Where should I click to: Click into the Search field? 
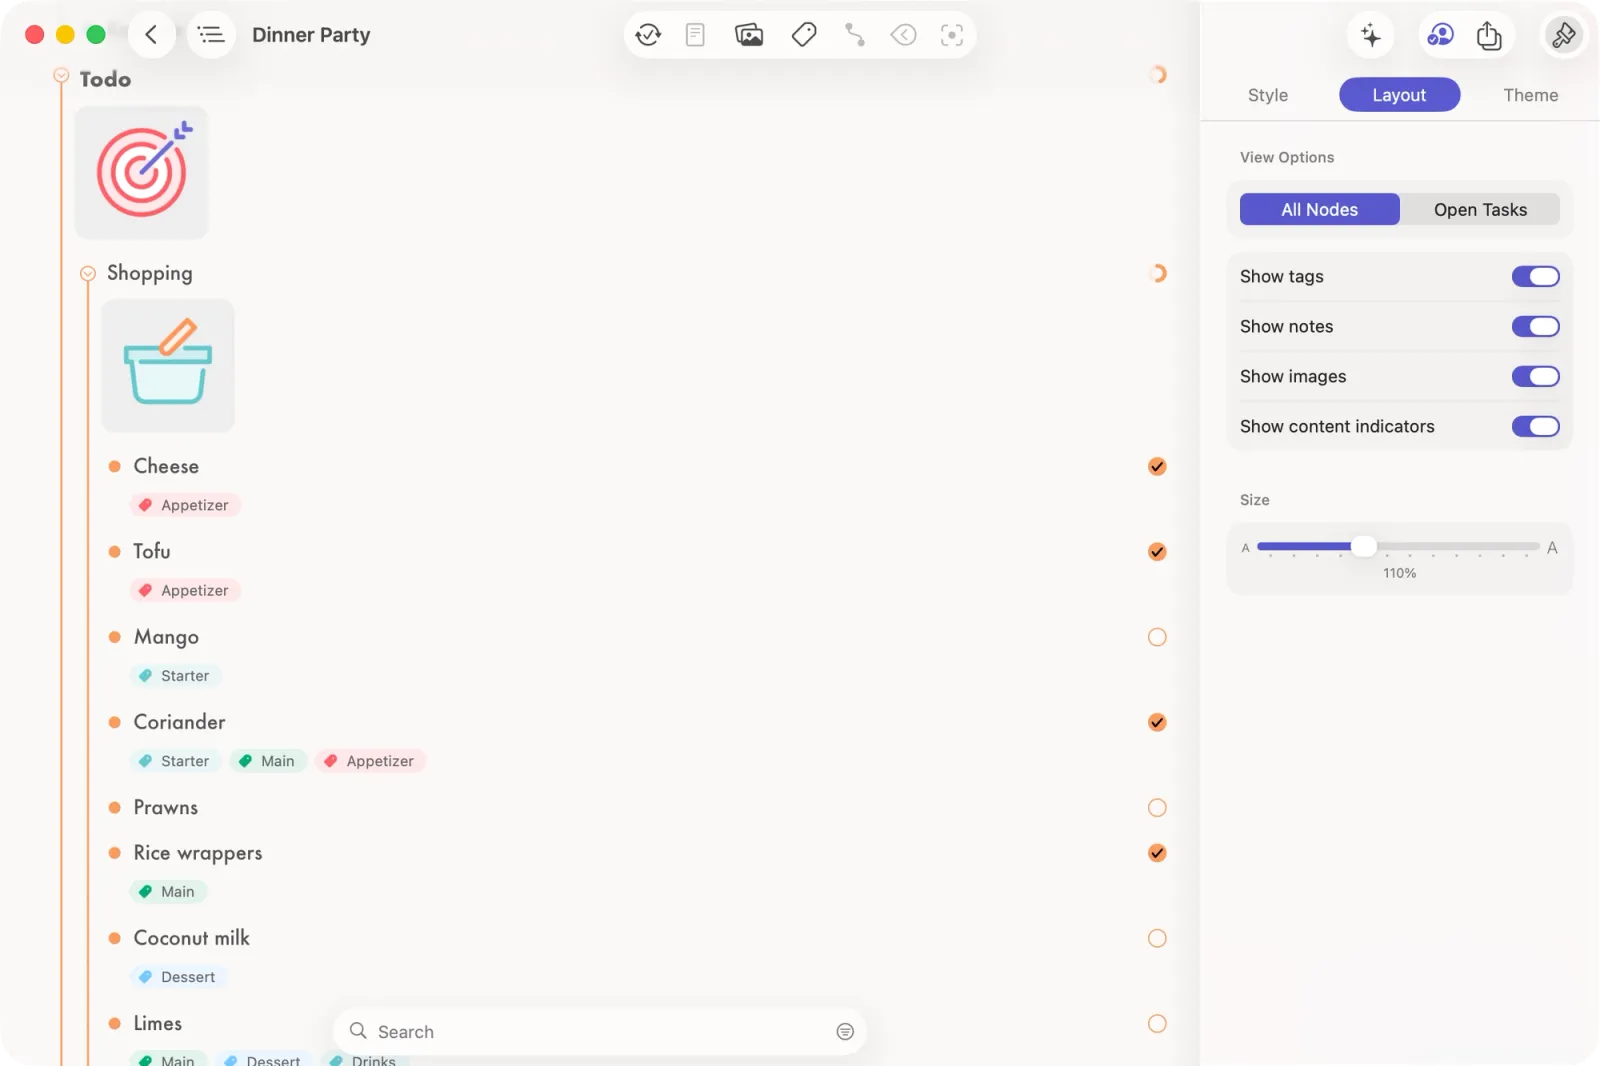click(x=600, y=1032)
